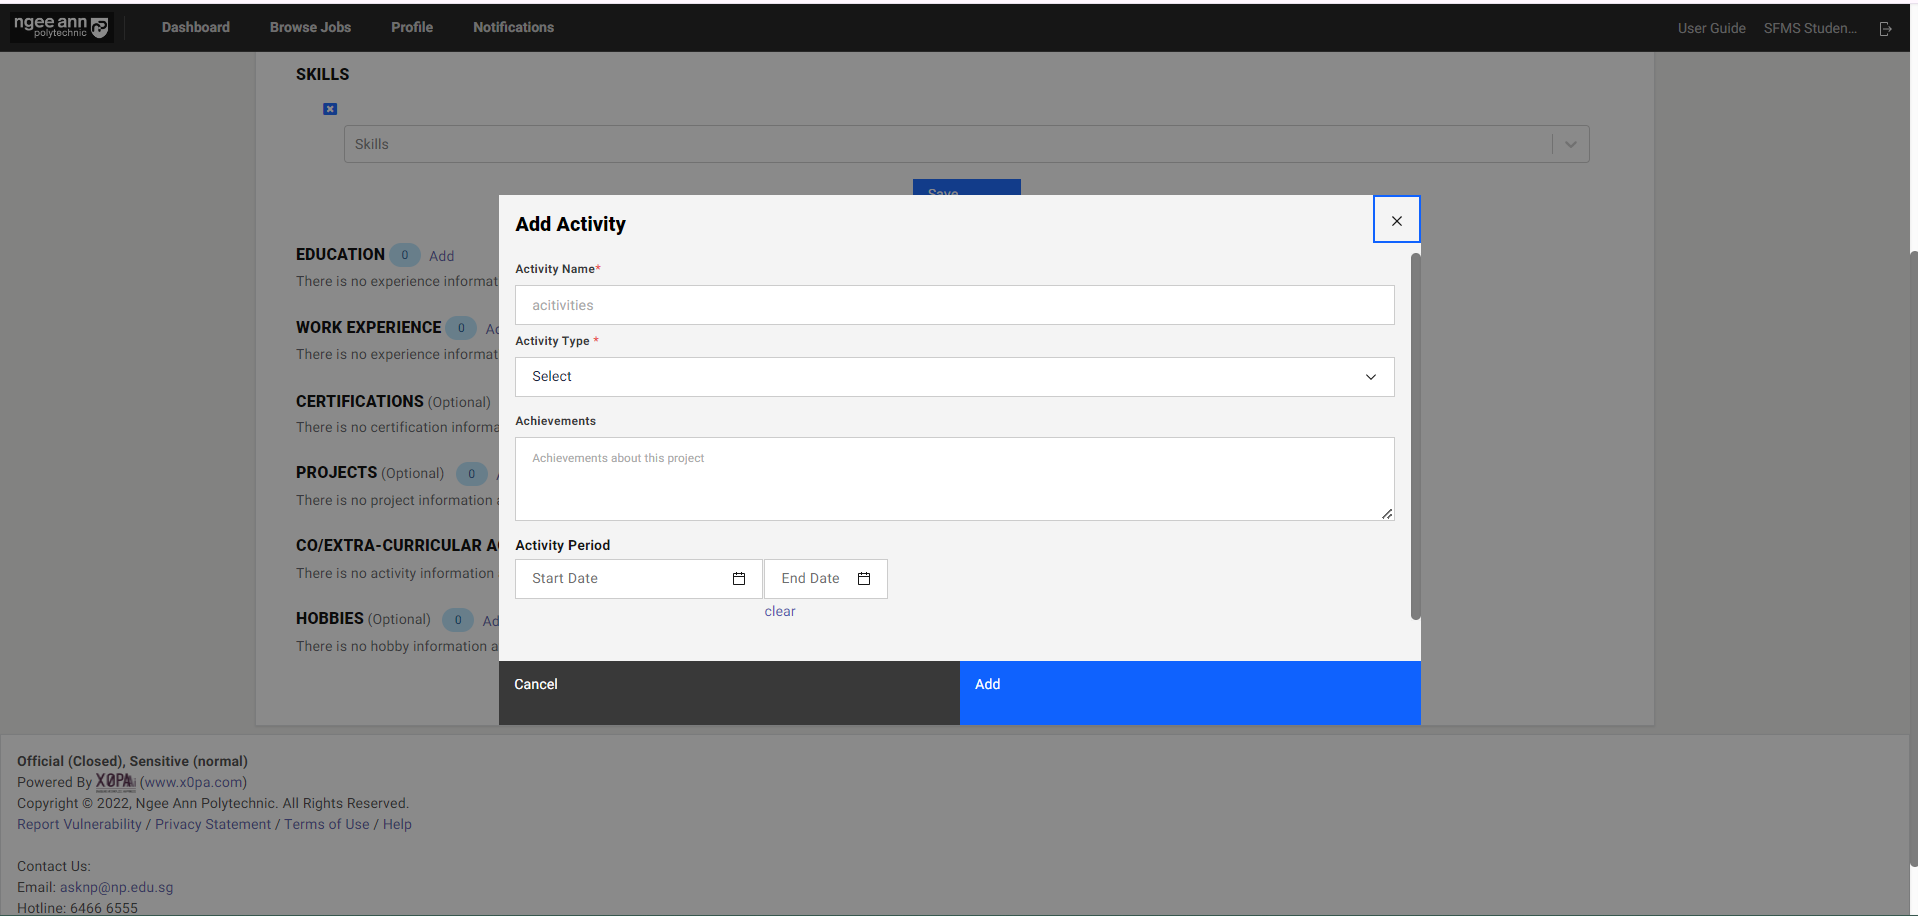Remove skill using small blue X icon
This screenshot has width=1918, height=916.
tap(330, 109)
